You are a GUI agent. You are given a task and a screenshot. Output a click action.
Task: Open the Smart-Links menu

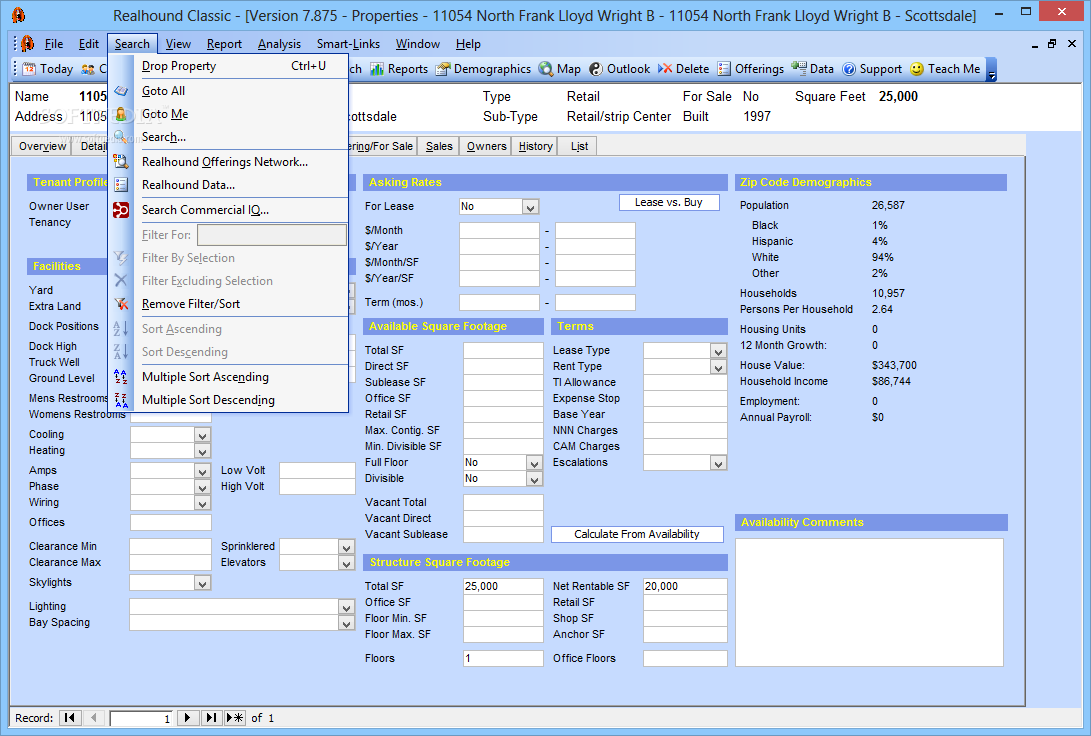click(348, 44)
